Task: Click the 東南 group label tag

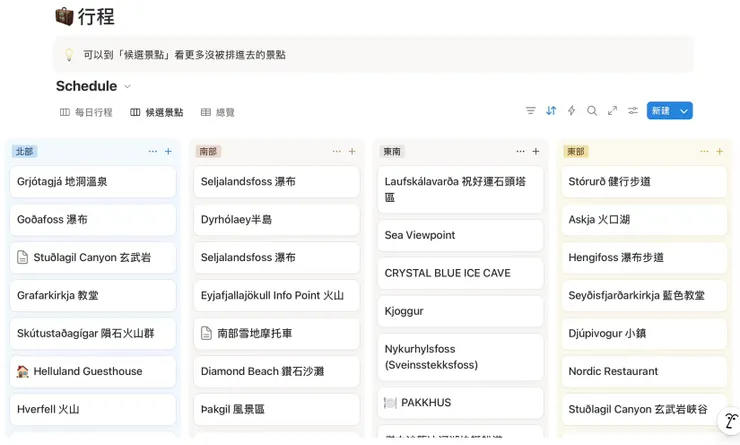Action: pos(392,151)
